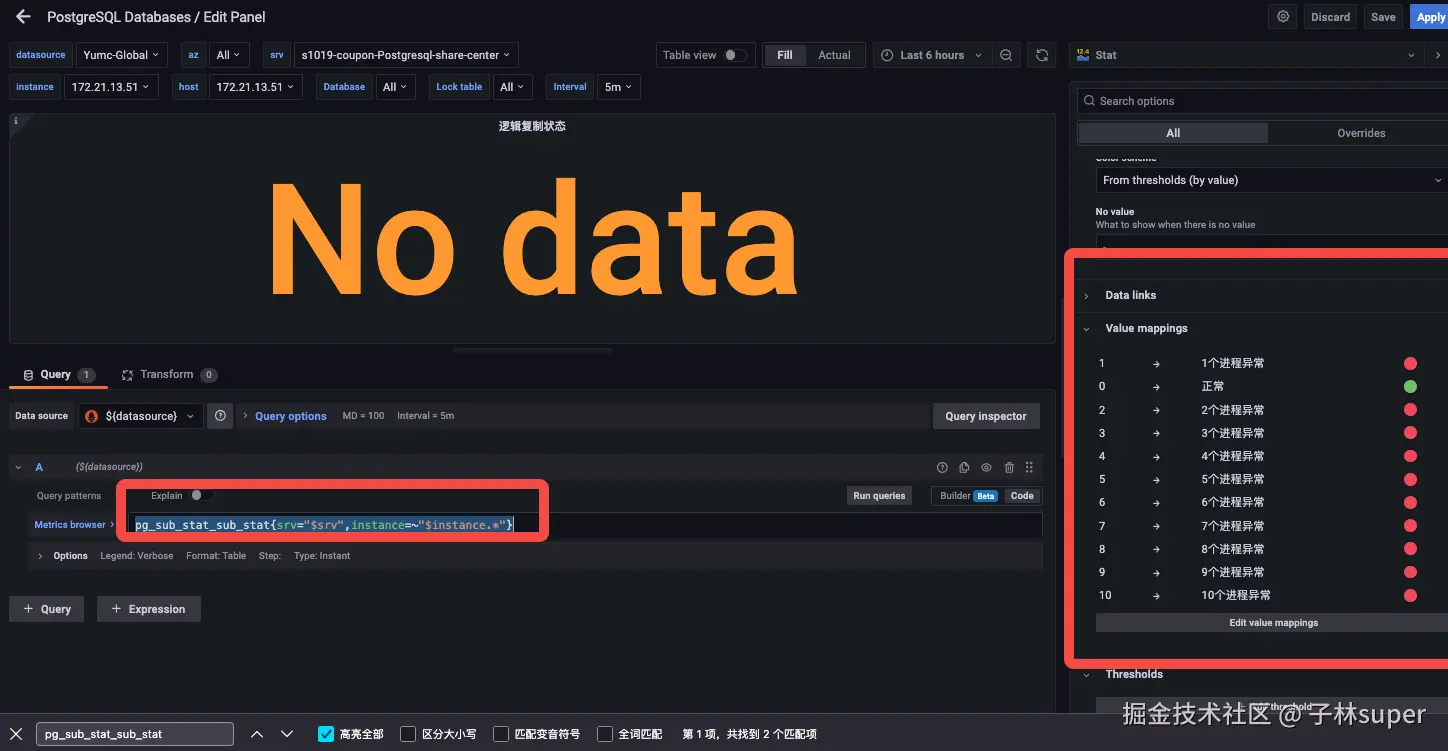The height and width of the screenshot is (751, 1448).
Task: Duplicate query A icon
Action: (964, 467)
